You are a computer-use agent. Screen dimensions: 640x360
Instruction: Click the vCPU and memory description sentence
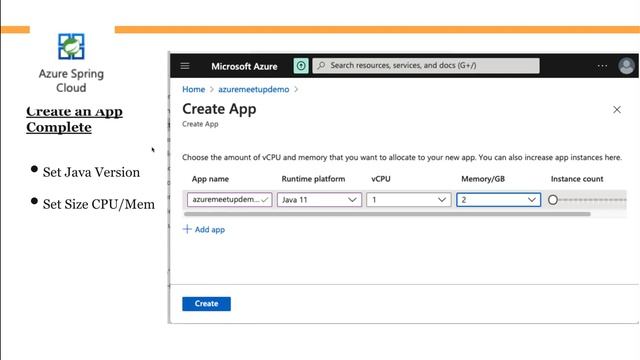coord(402,158)
